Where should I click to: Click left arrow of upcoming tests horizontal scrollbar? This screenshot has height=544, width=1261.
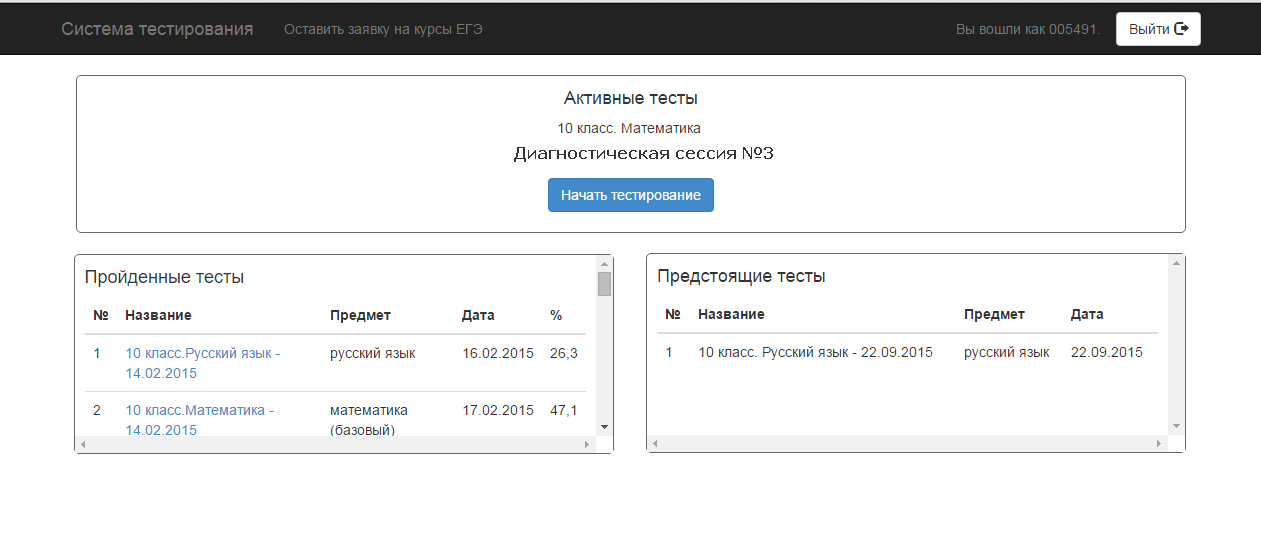(x=655, y=443)
